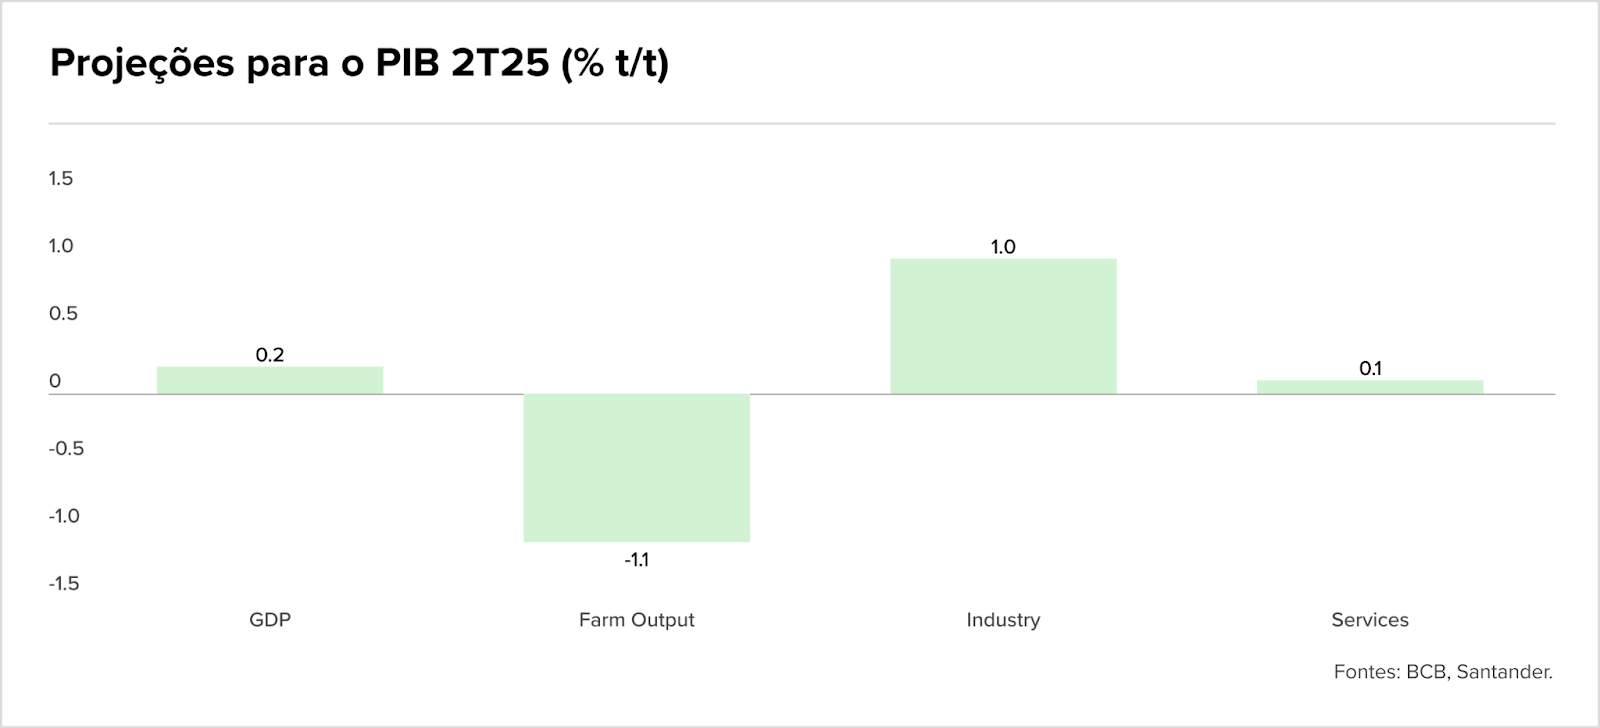Image resolution: width=1600 pixels, height=728 pixels.
Task: Select the 0 tick on the y-axis
Action: (55, 381)
